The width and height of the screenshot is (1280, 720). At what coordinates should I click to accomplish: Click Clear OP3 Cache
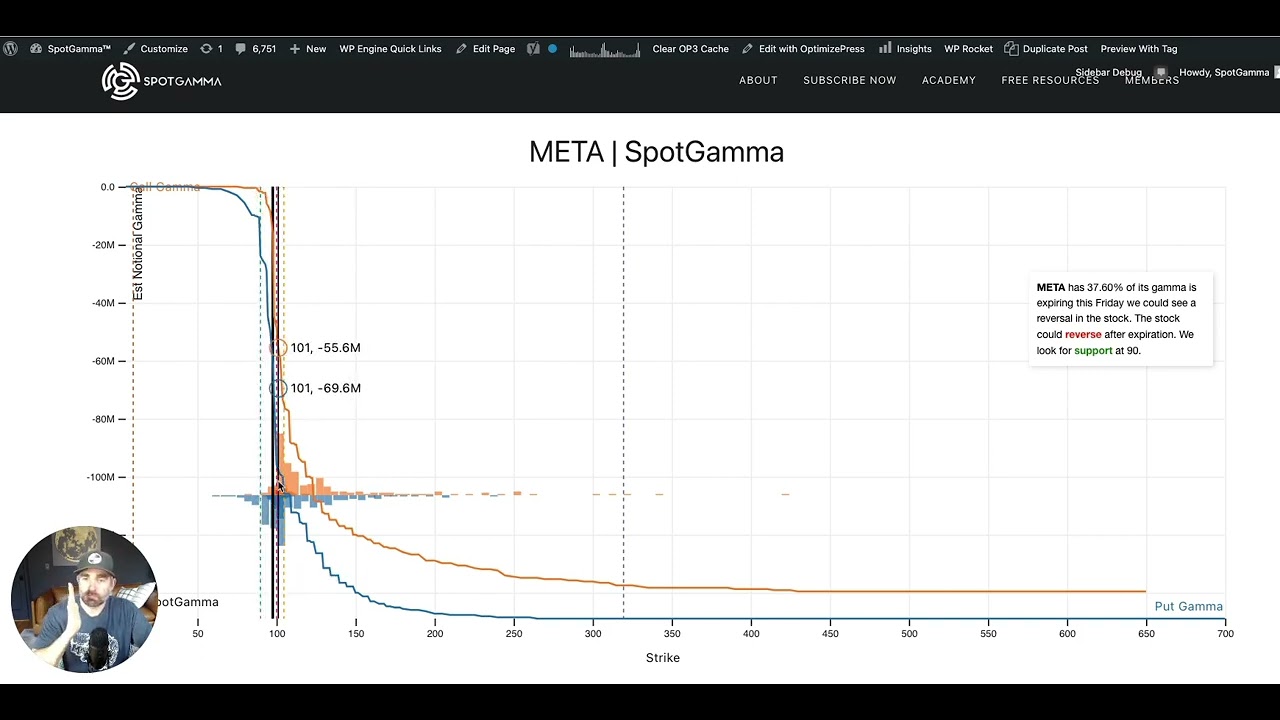pos(690,48)
